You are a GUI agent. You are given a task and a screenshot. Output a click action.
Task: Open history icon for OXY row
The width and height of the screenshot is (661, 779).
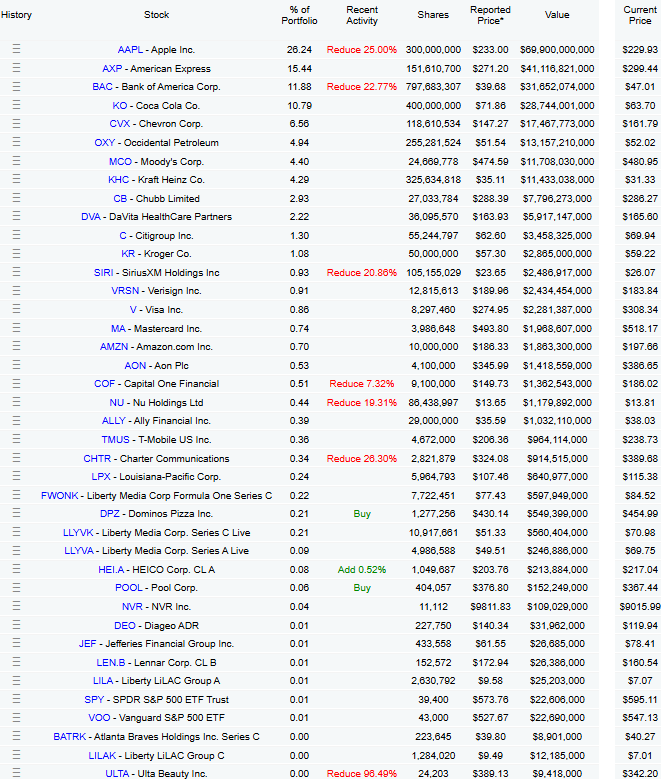pyautogui.click(x=16, y=142)
